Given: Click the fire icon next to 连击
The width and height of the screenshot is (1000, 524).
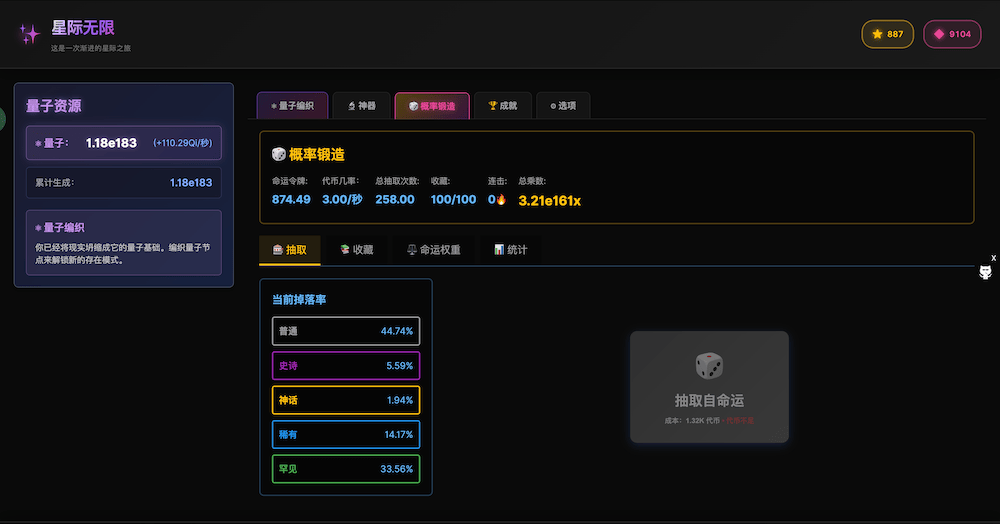Looking at the screenshot, I should coord(501,200).
